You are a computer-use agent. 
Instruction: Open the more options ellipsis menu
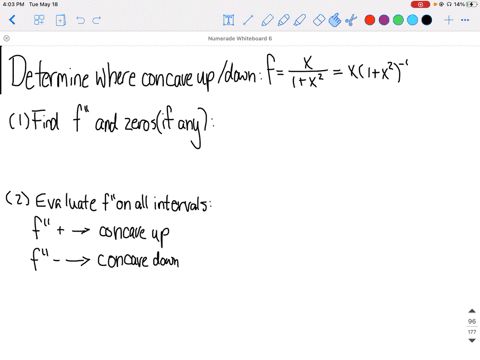pos(465,20)
